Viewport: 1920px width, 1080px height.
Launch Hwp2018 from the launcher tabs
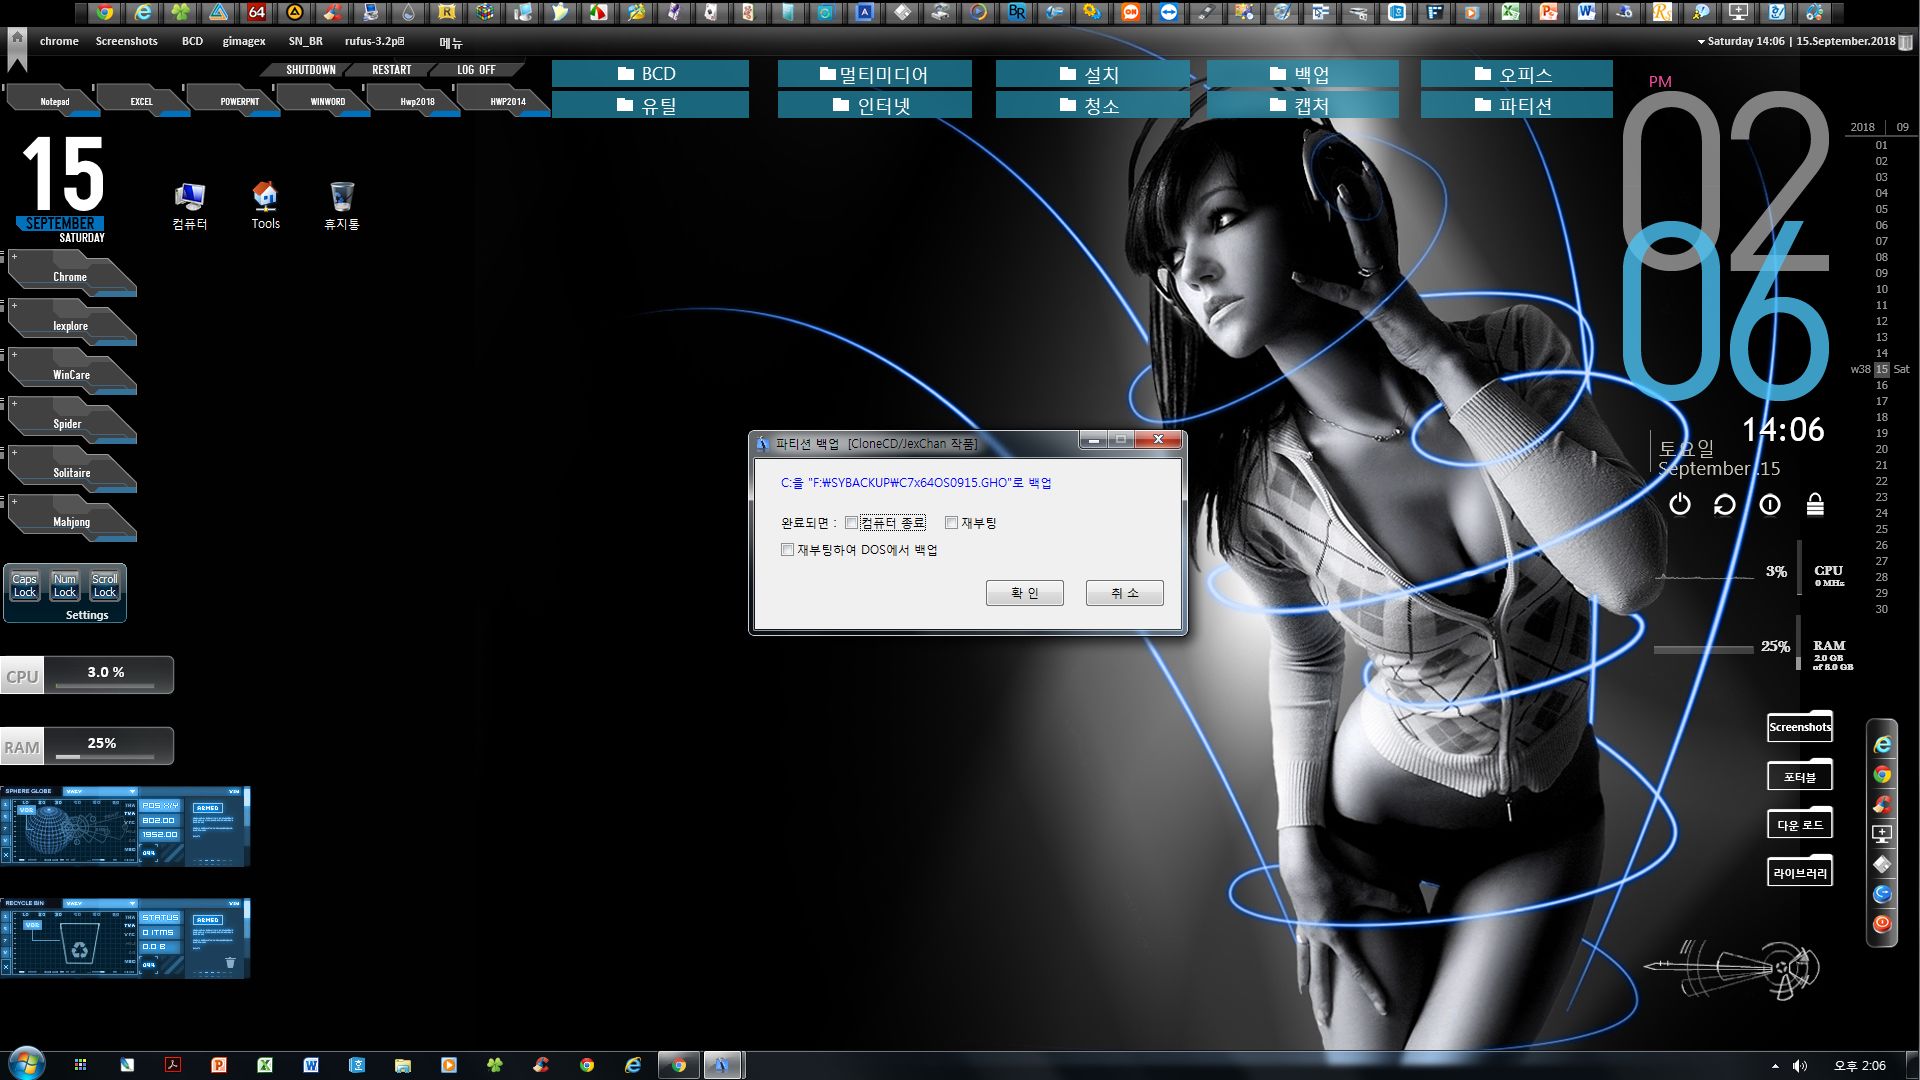pyautogui.click(x=417, y=101)
